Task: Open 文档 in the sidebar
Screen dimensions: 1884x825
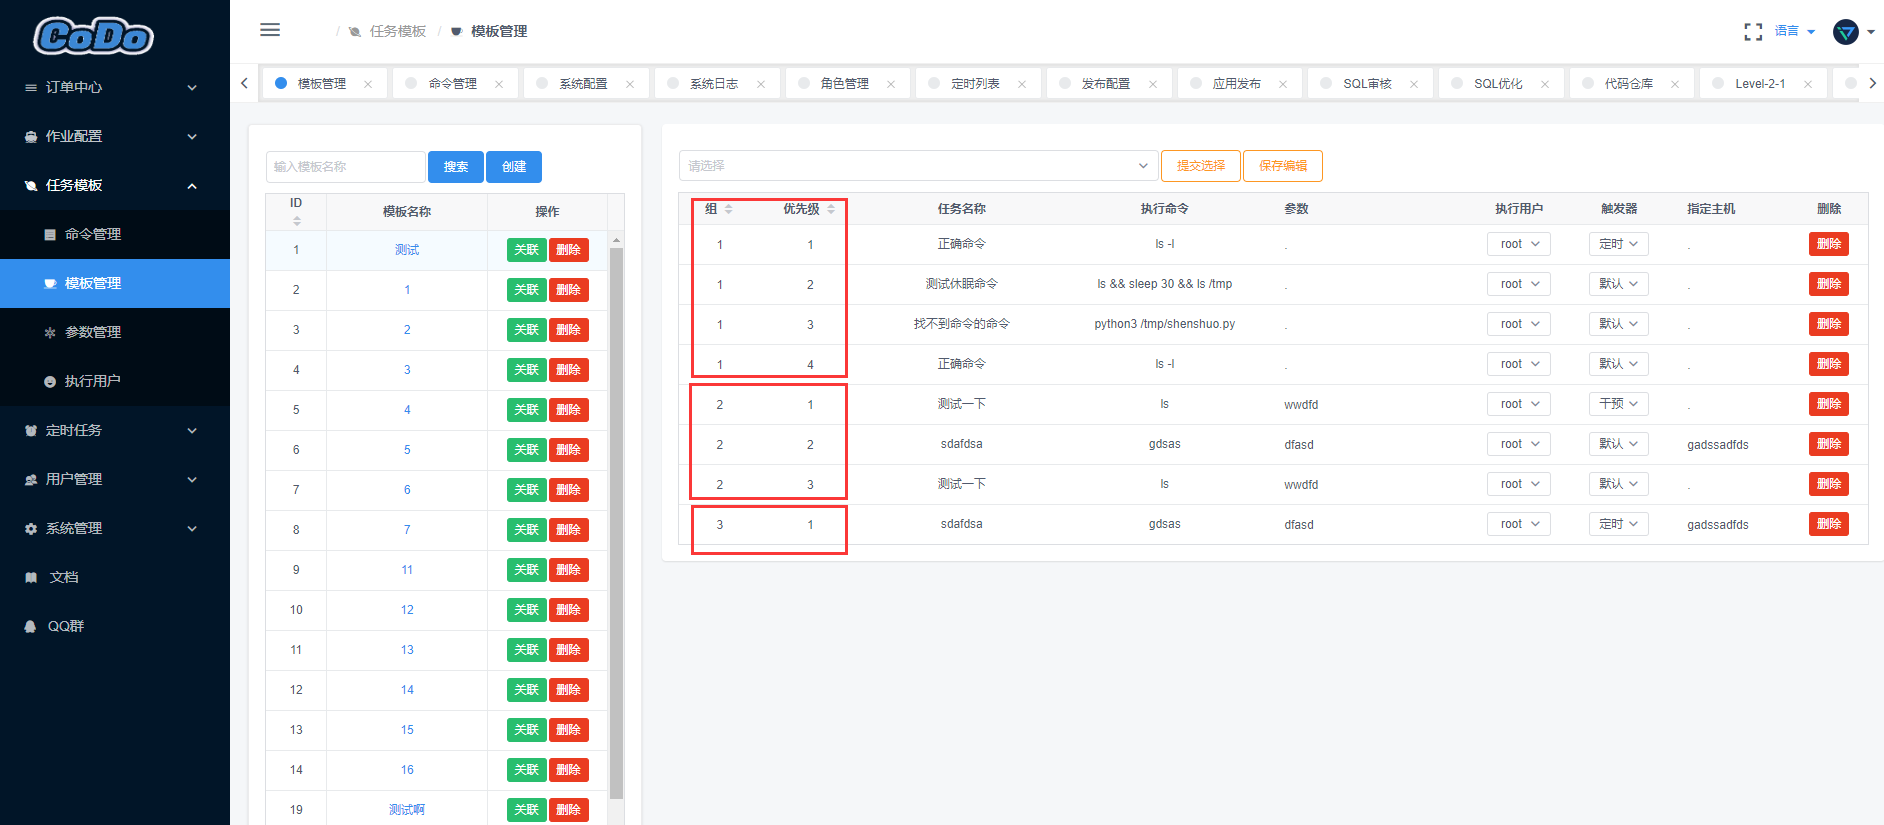Action: point(115,577)
